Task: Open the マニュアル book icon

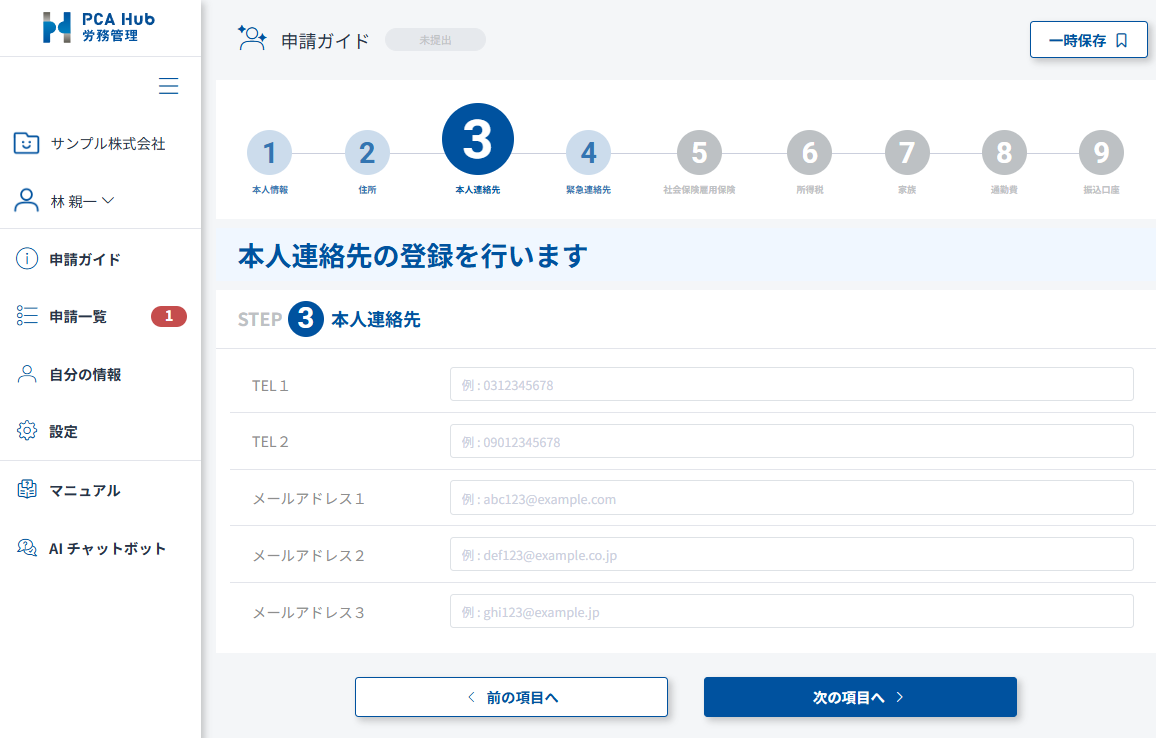Action: tap(26, 490)
